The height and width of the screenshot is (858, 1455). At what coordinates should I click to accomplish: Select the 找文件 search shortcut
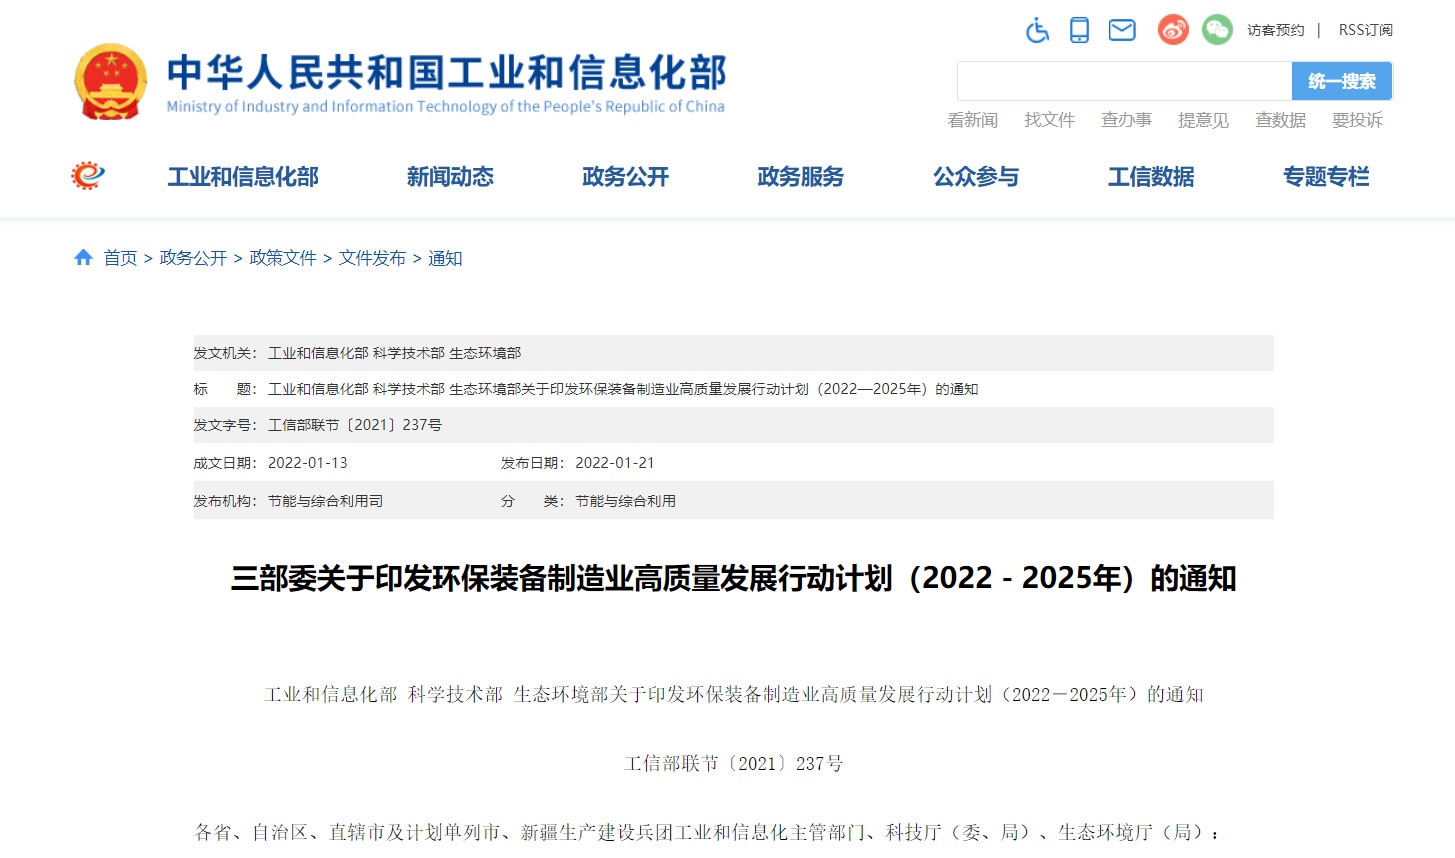point(1049,120)
